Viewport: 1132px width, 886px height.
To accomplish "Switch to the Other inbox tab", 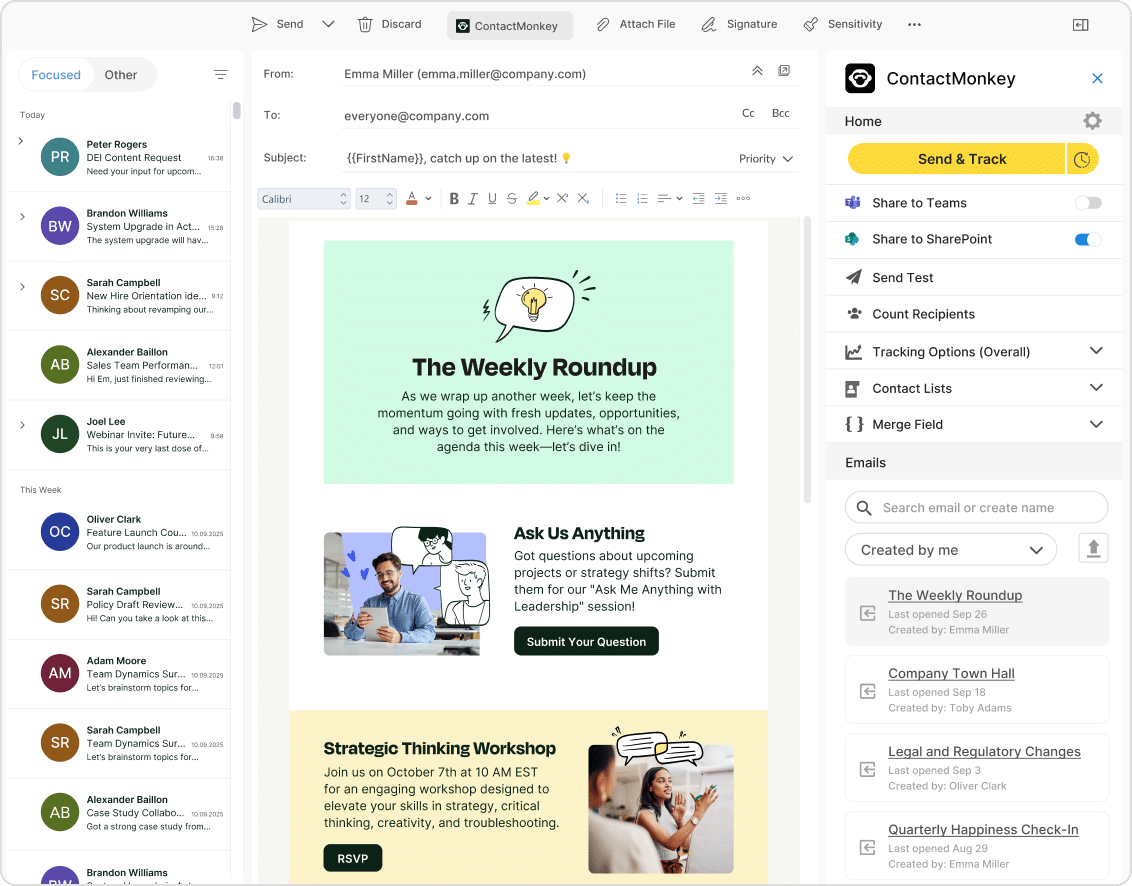I will click(x=121, y=75).
